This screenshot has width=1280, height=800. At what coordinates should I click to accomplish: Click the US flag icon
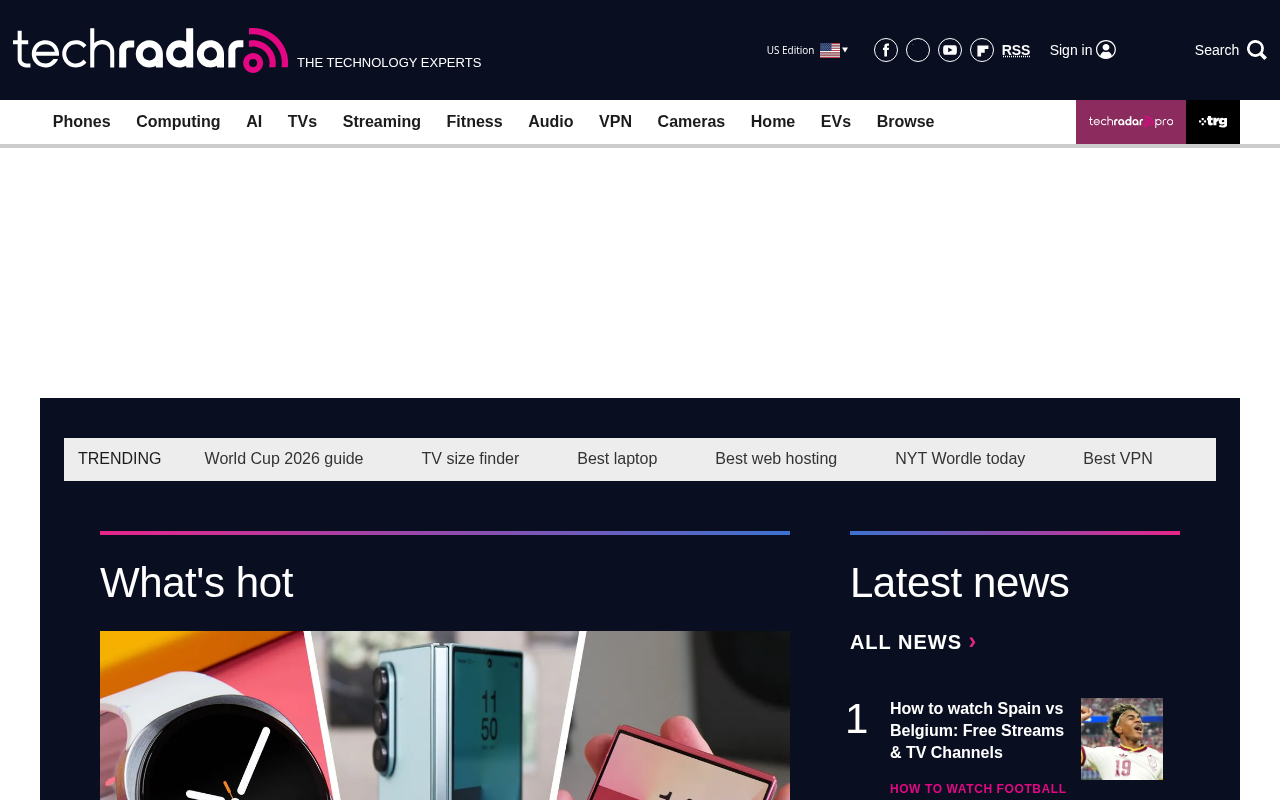tap(830, 50)
